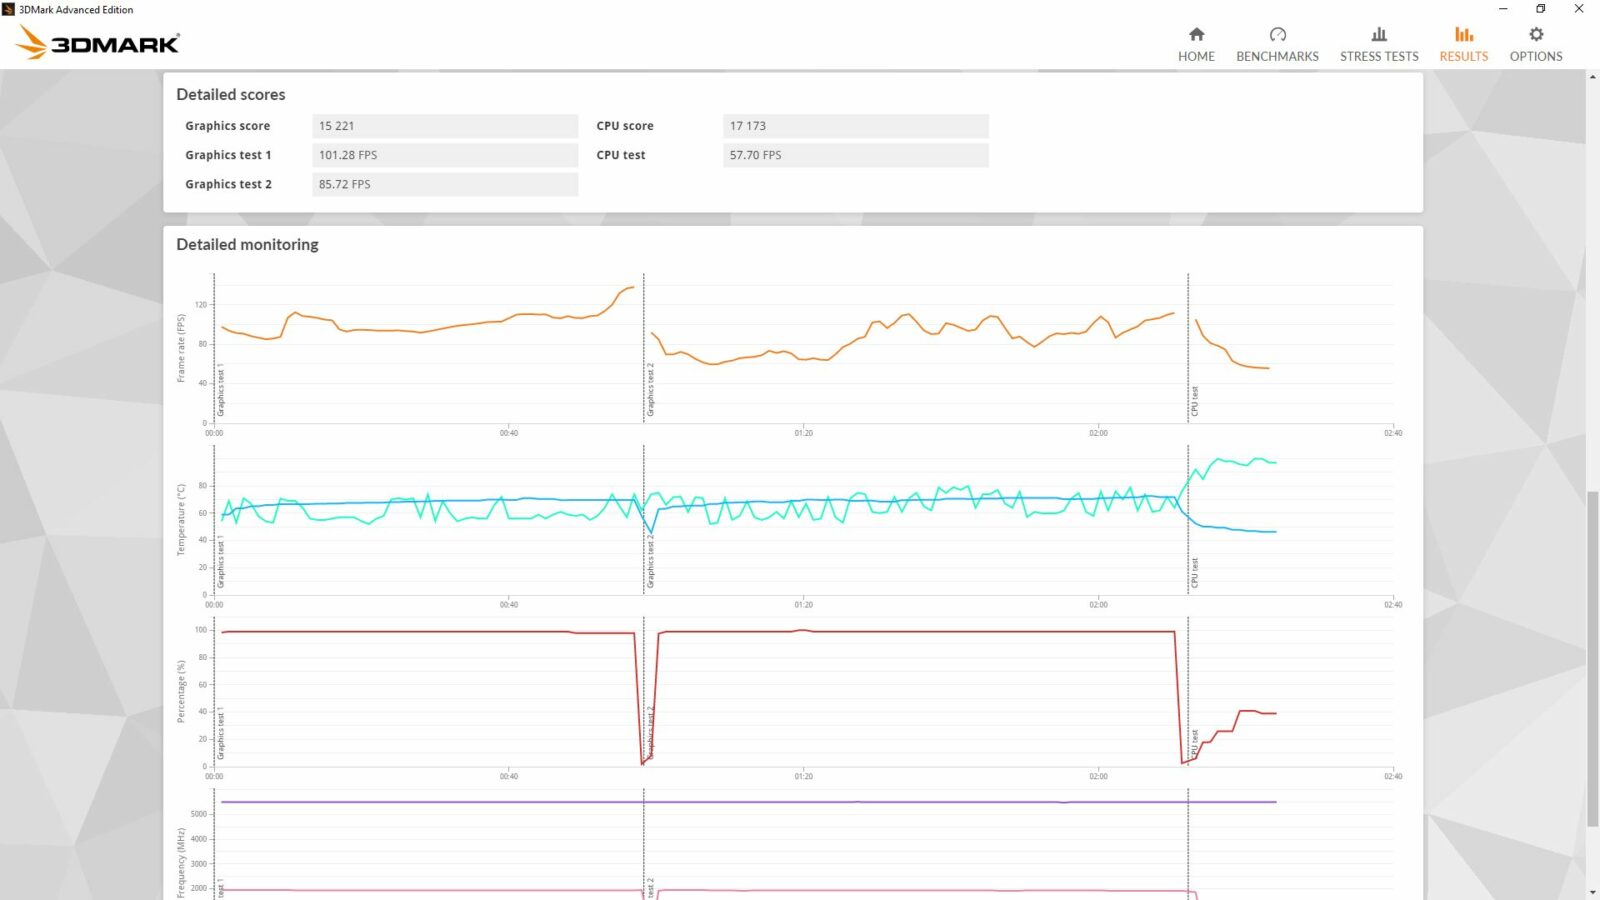The image size is (1600, 900).
Task: Switch to the STRESS TESTS tab
Action: tap(1379, 56)
